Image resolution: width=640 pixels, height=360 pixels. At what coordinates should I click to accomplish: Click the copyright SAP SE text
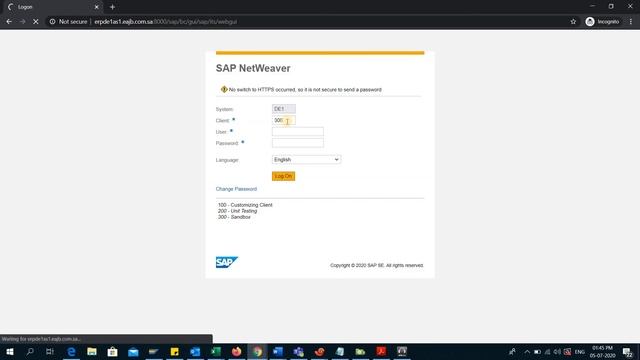tap(377, 265)
